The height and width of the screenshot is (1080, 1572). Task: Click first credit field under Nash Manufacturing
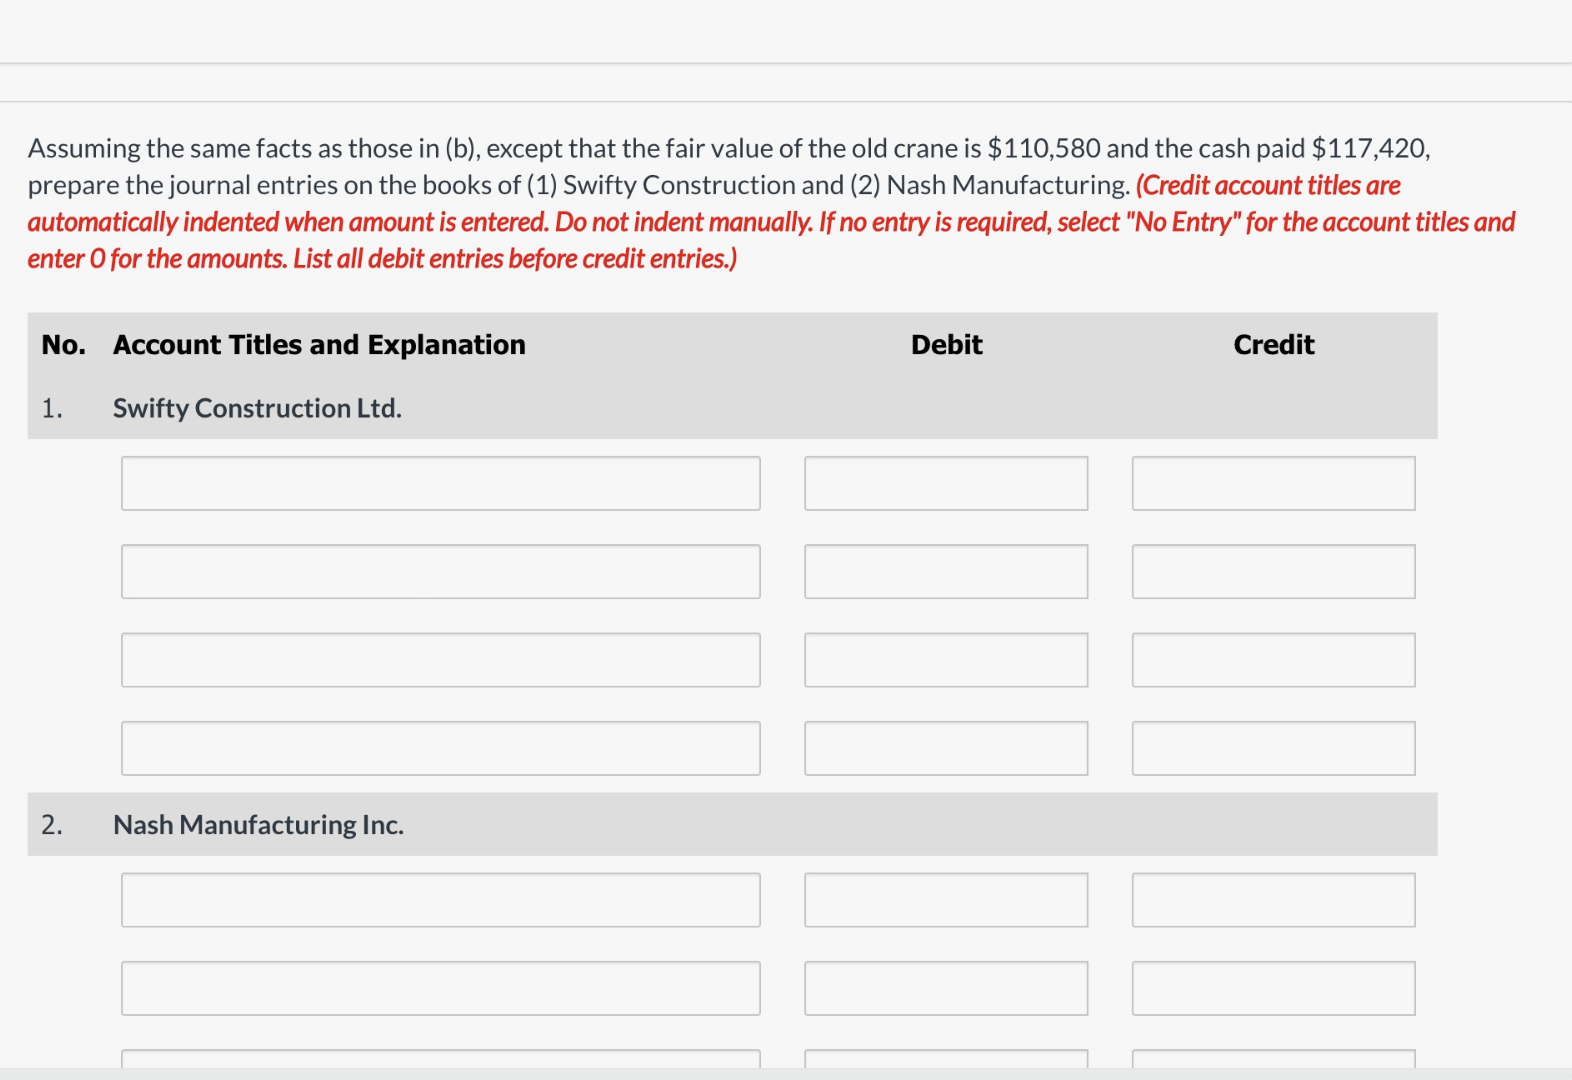click(1274, 900)
